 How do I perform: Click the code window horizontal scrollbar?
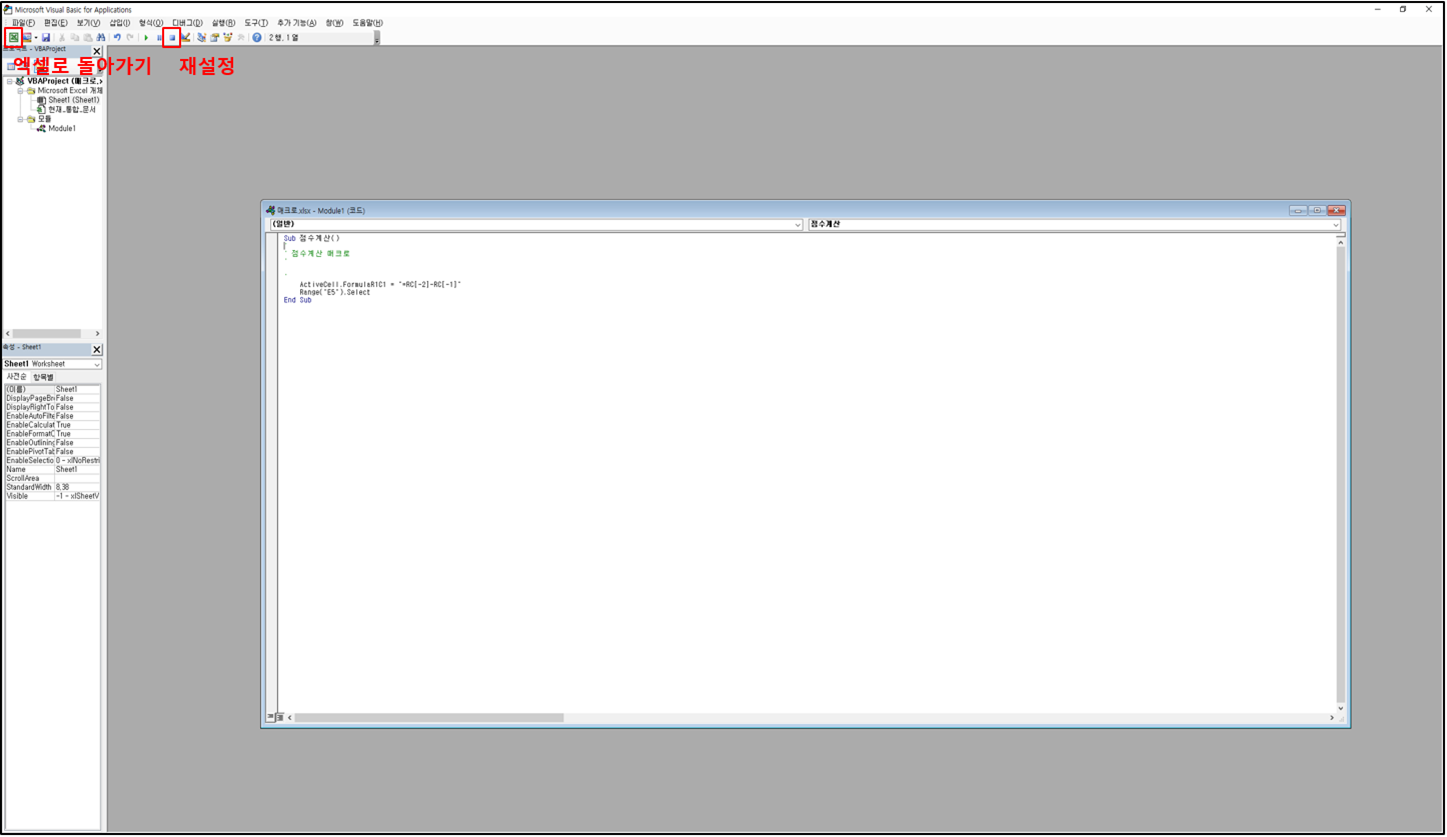pos(430,718)
